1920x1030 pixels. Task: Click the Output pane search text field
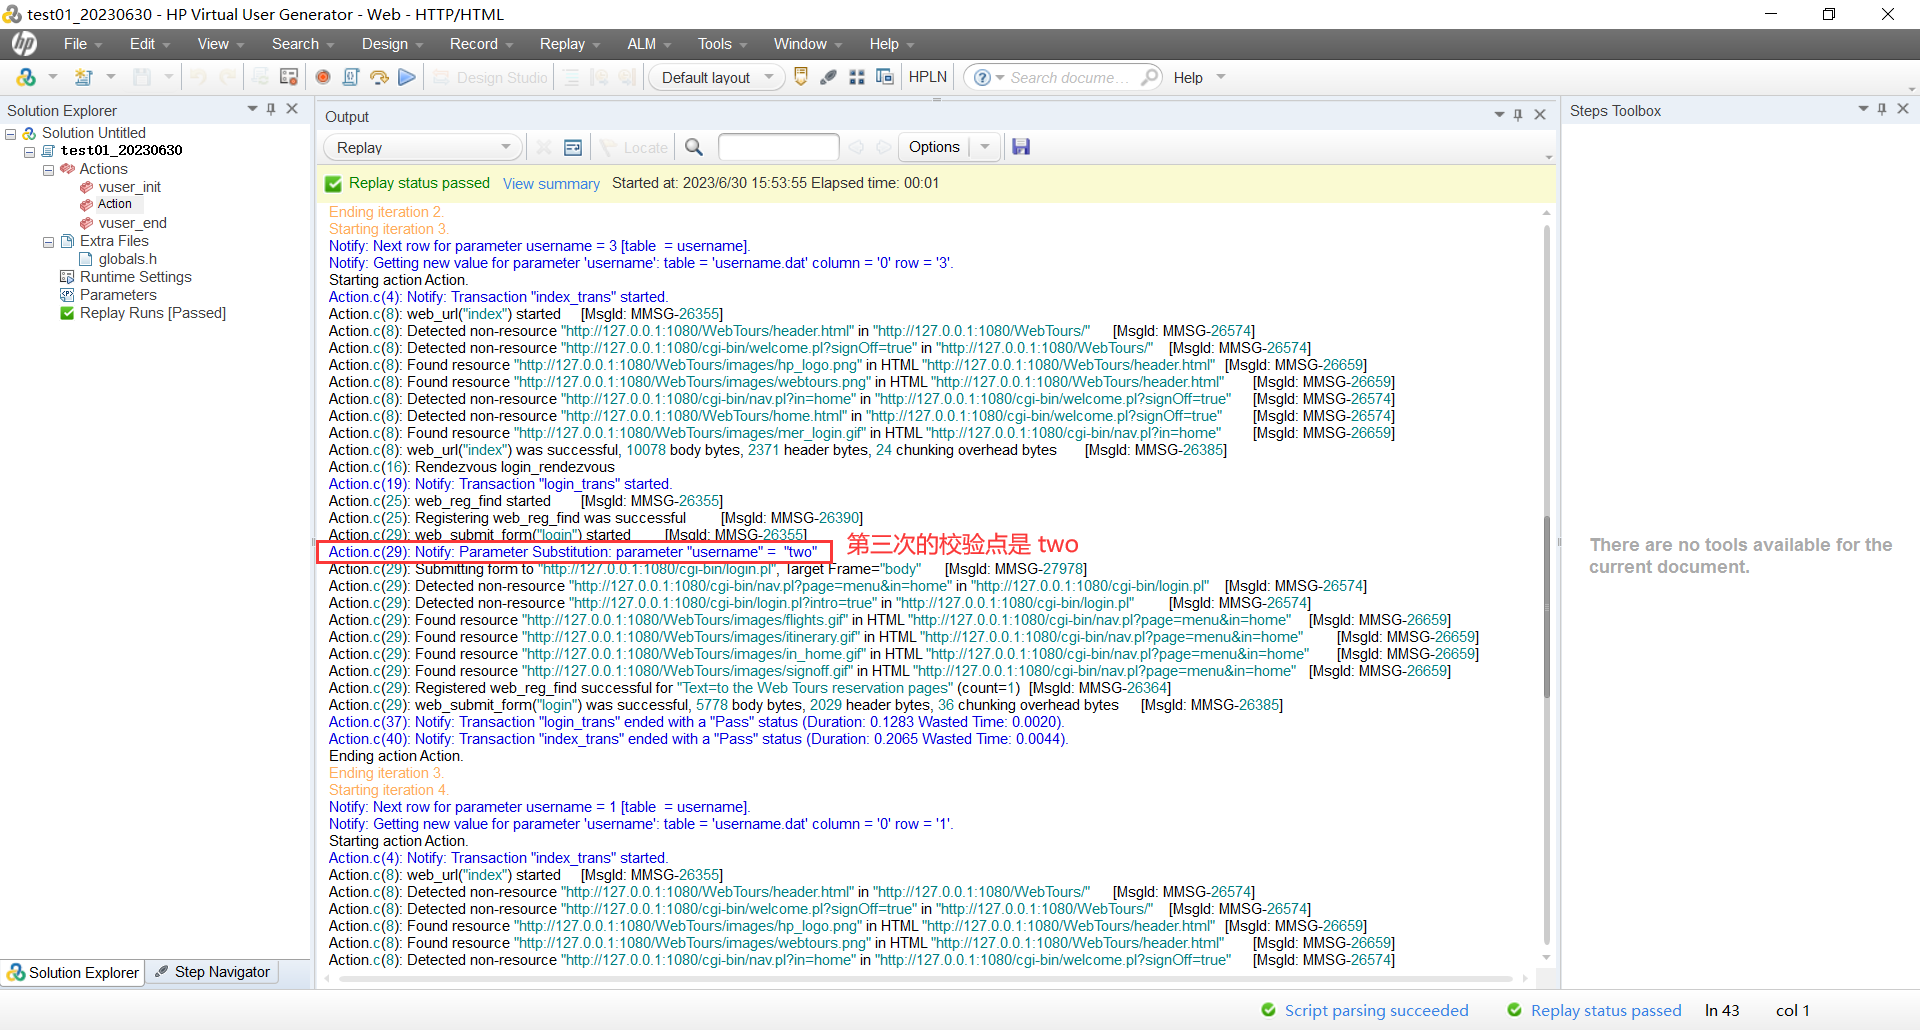[x=778, y=147]
